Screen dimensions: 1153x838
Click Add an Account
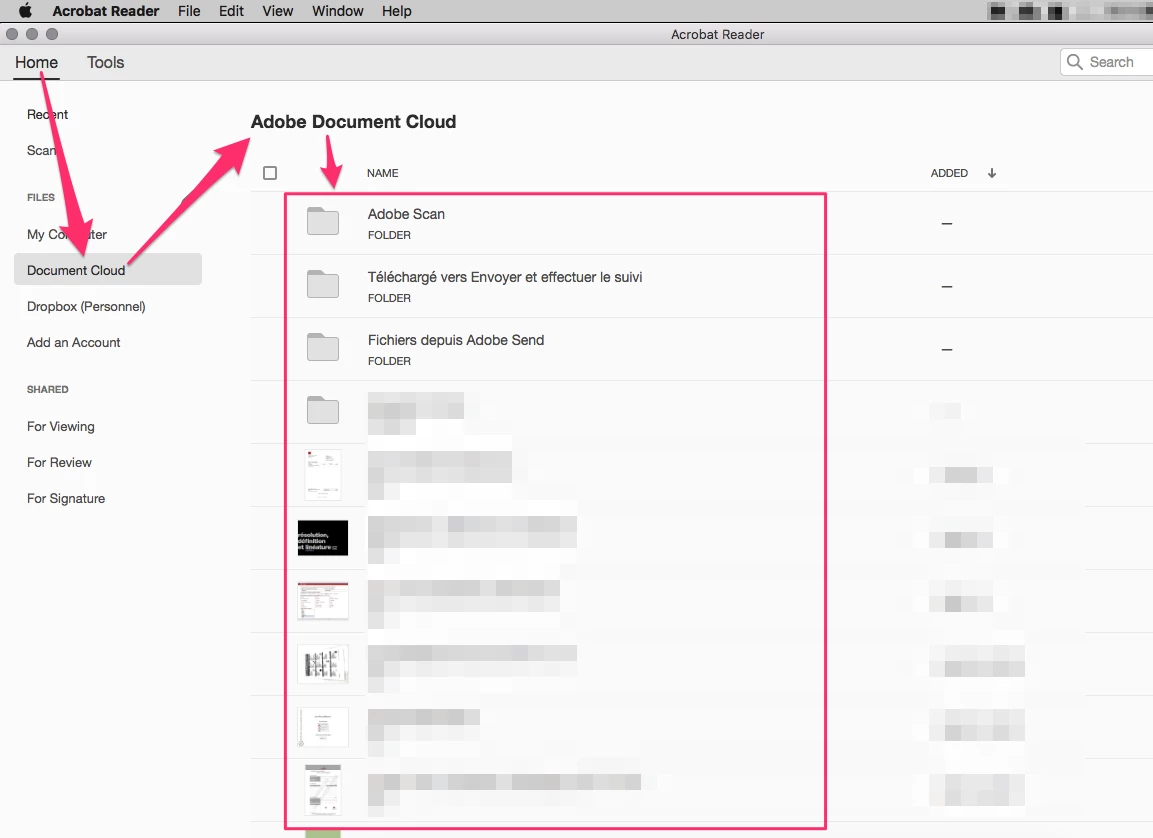pos(74,342)
